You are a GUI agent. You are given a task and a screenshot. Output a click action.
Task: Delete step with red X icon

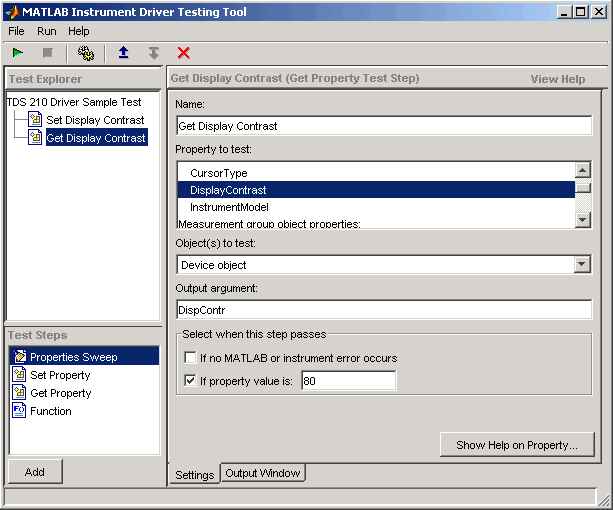[x=183, y=53]
